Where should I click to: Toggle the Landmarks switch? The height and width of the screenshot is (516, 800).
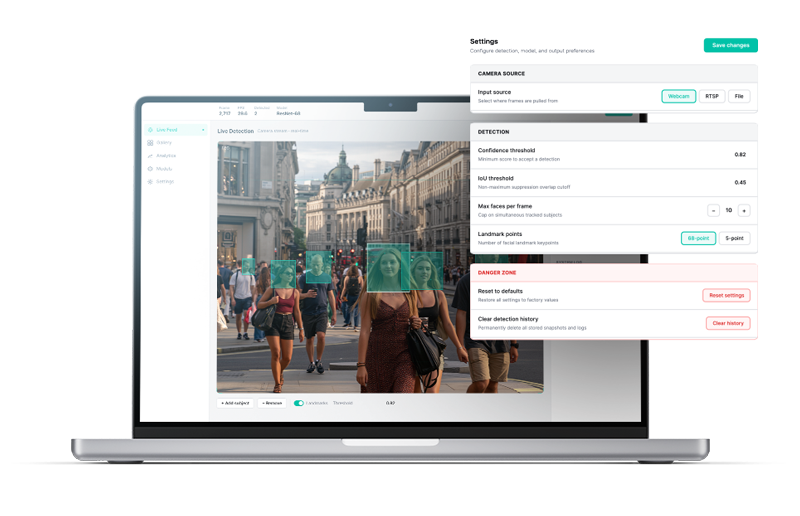tap(299, 403)
